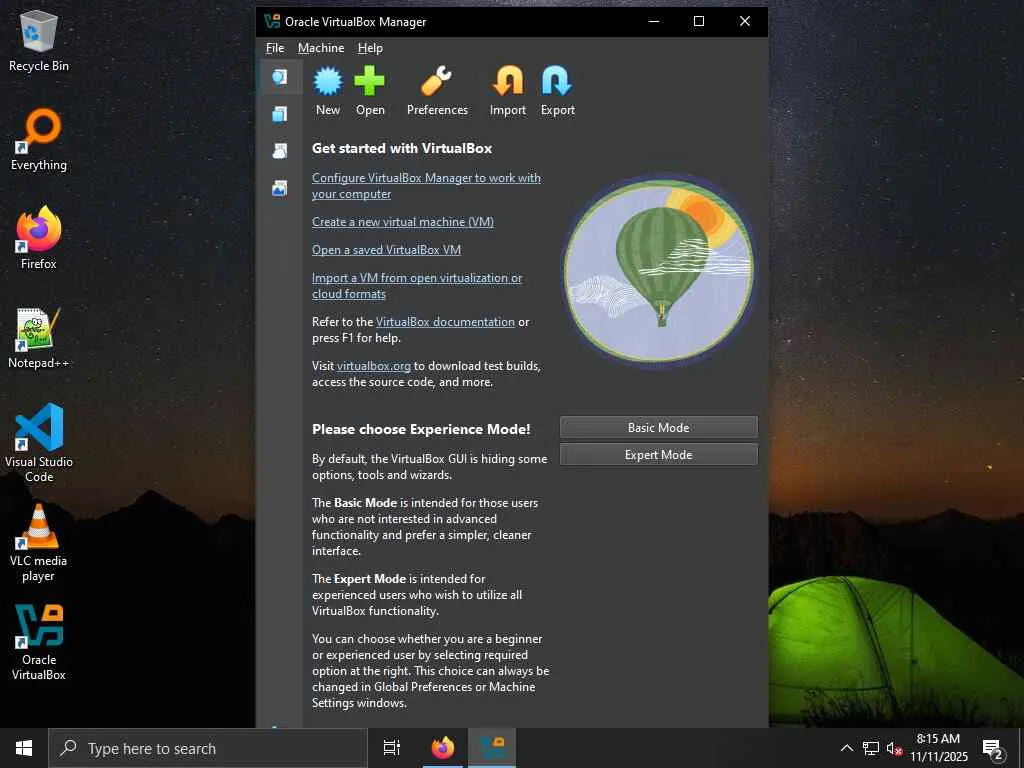Click the Expert Mode button
The height and width of the screenshot is (768, 1024).
pyautogui.click(x=658, y=455)
